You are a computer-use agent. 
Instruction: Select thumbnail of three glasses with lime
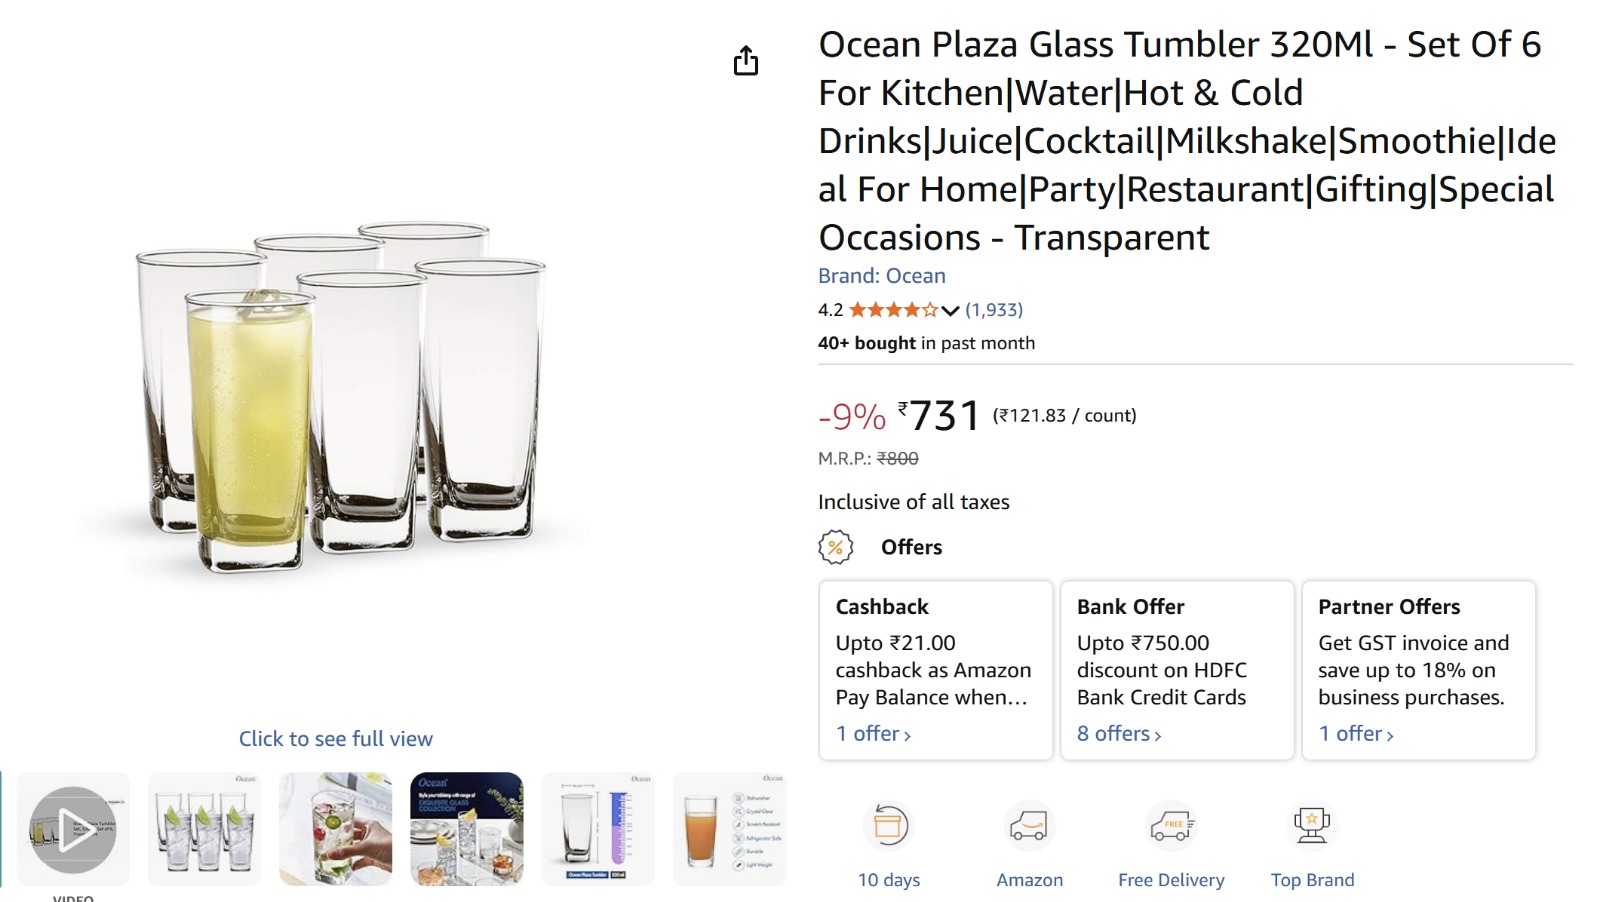(204, 829)
